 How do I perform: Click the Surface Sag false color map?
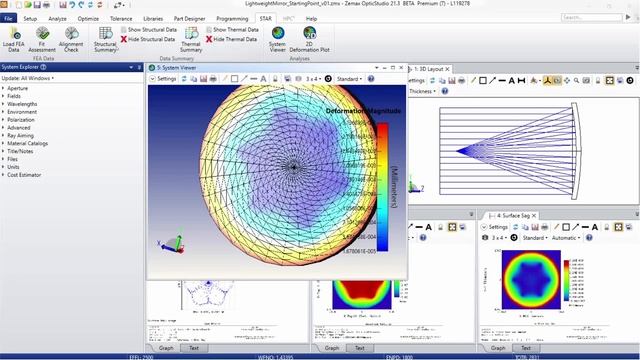(531, 279)
